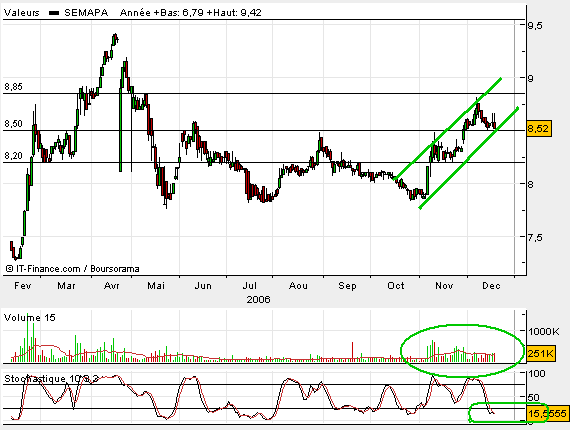Click the 7,5 price axis label
Screen dimensions: 570x430
point(535,238)
